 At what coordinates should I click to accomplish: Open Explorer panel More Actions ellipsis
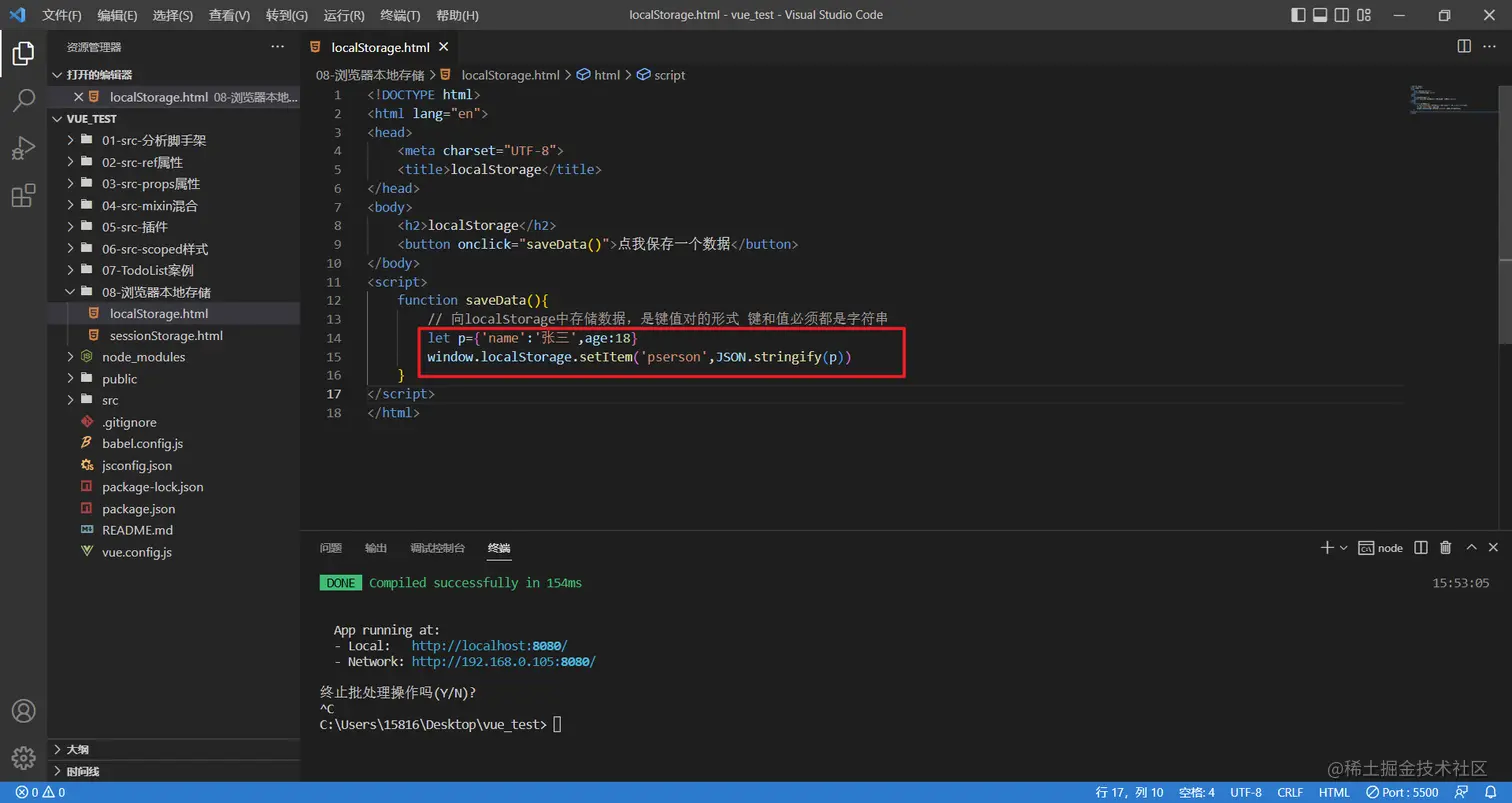click(277, 47)
